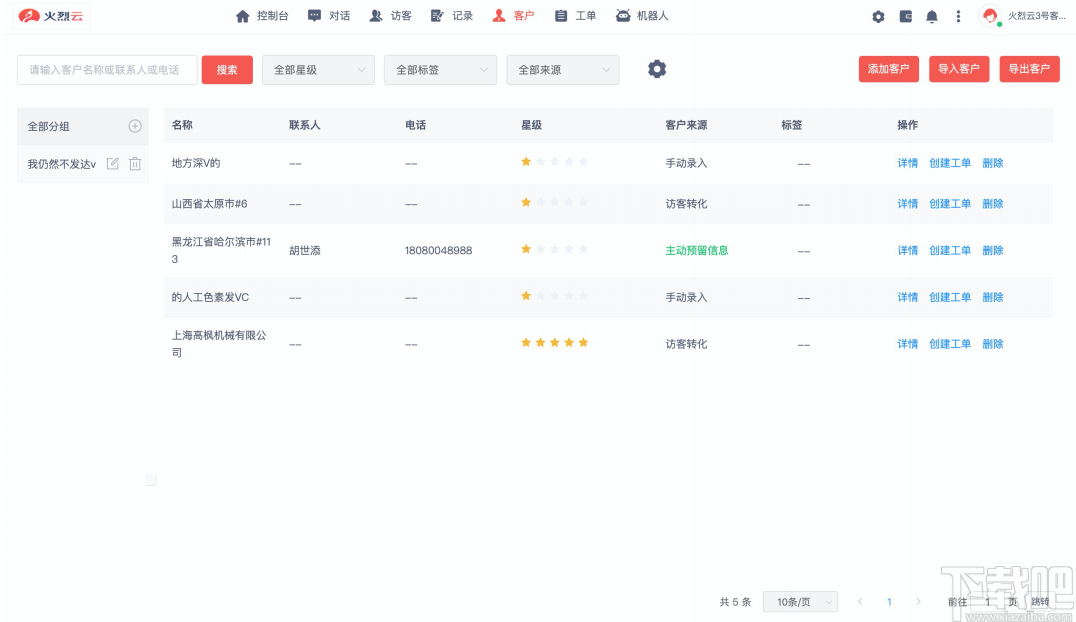Select the 我仍然不发达v group
Screen dimensions: 1076x622
pyautogui.click(x=62, y=164)
